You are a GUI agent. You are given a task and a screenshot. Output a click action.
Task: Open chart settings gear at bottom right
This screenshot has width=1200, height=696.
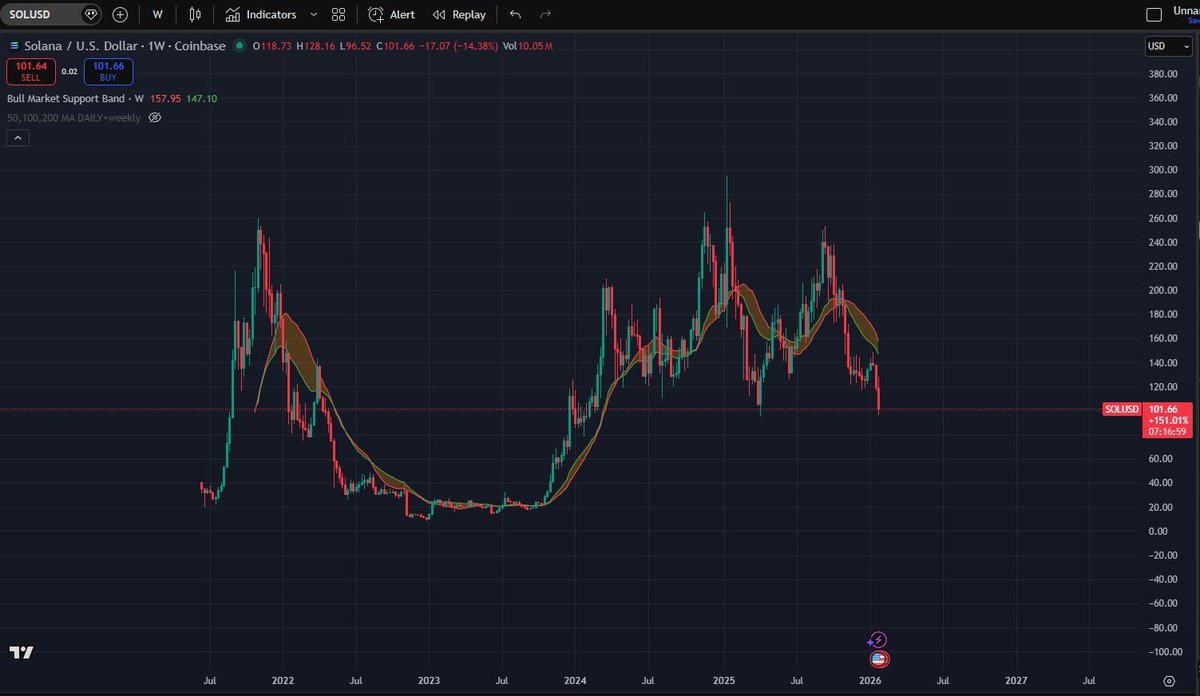point(1168,680)
